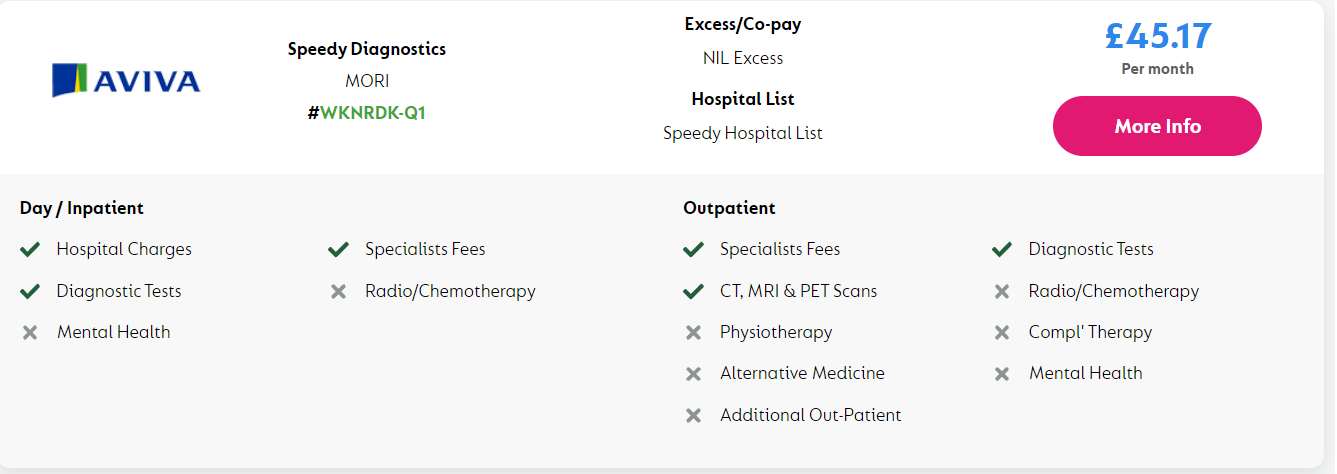This screenshot has width=1337, height=474.
Task: Select the Speedy Hospital List text
Action: [743, 133]
